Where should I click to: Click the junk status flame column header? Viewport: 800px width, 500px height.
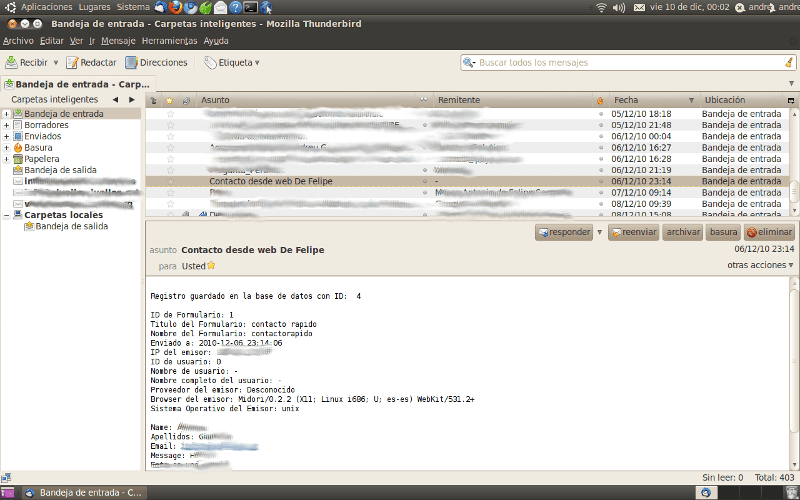pos(600,100)
